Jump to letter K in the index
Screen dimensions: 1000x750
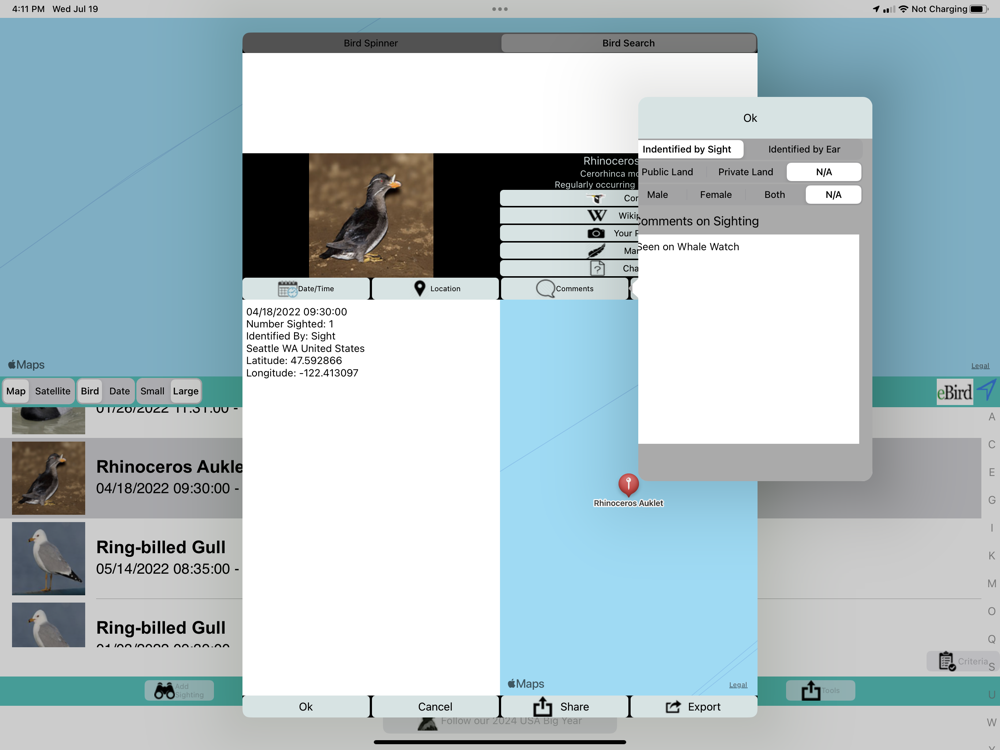pyautogui.click(x=992, y=556)
